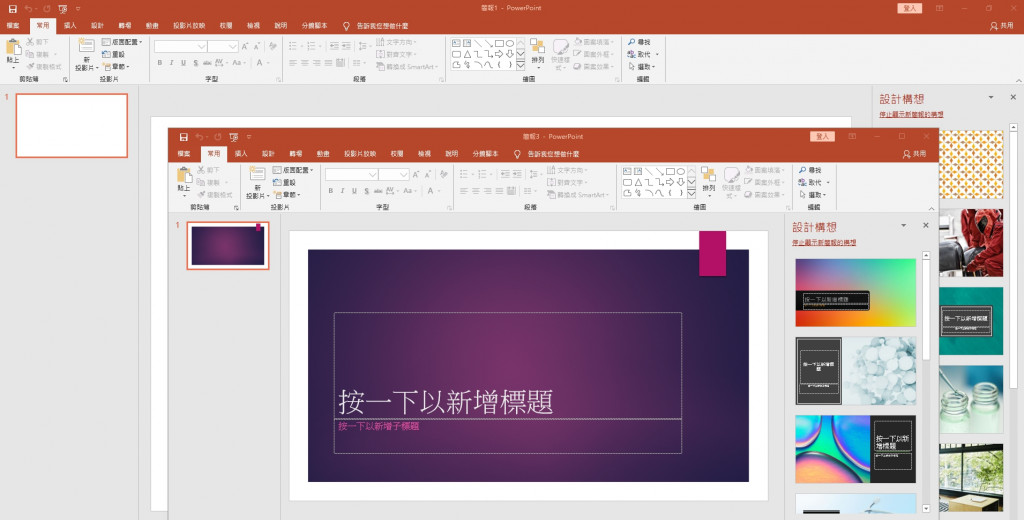Click New Slide icon in 簡報1 window
The height and width of the screenshot is (520, 1024).
86,46
